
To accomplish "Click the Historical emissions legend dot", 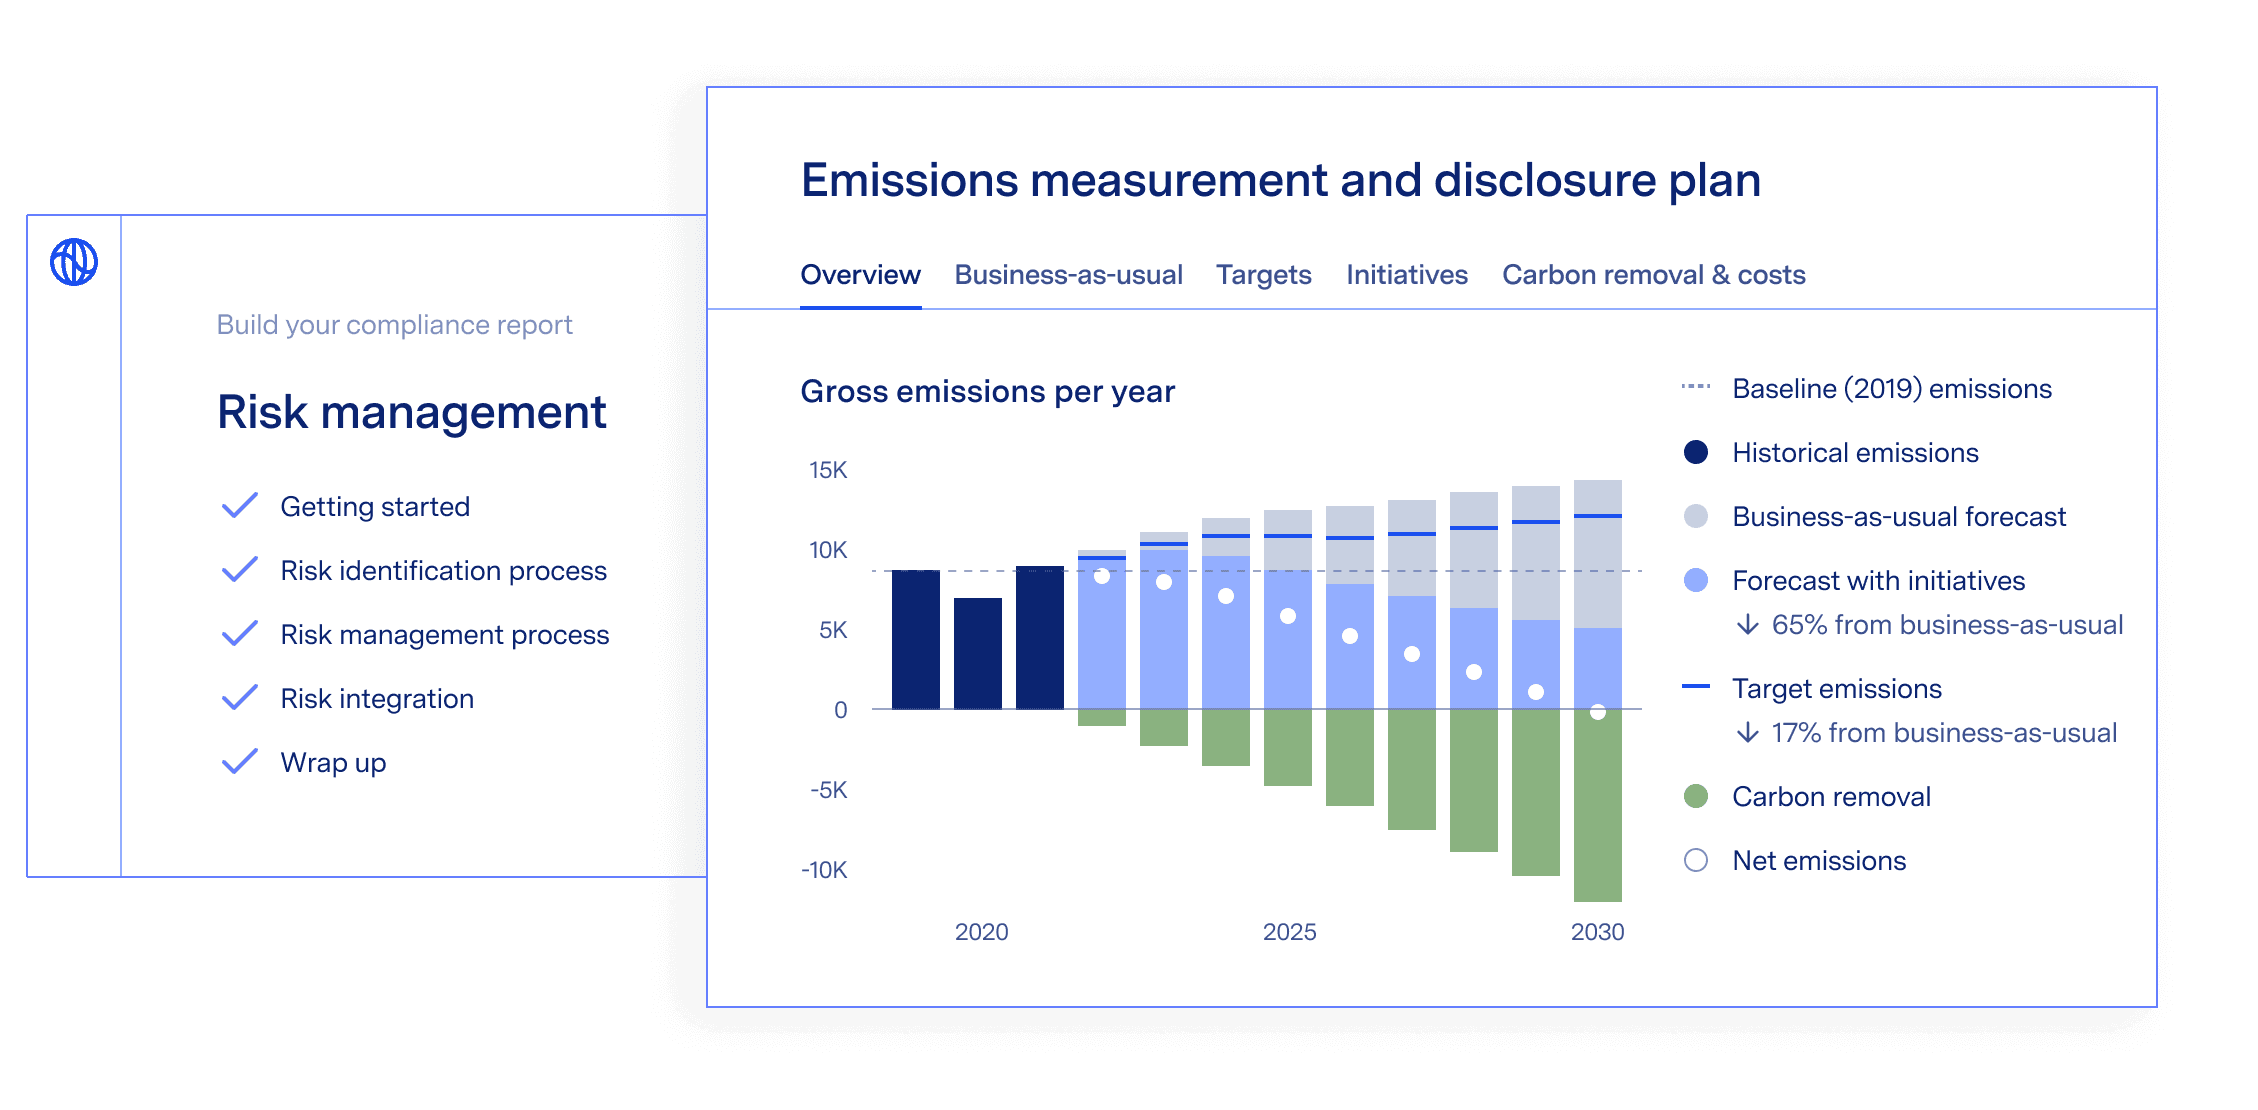I will (x=1696, y=453).
